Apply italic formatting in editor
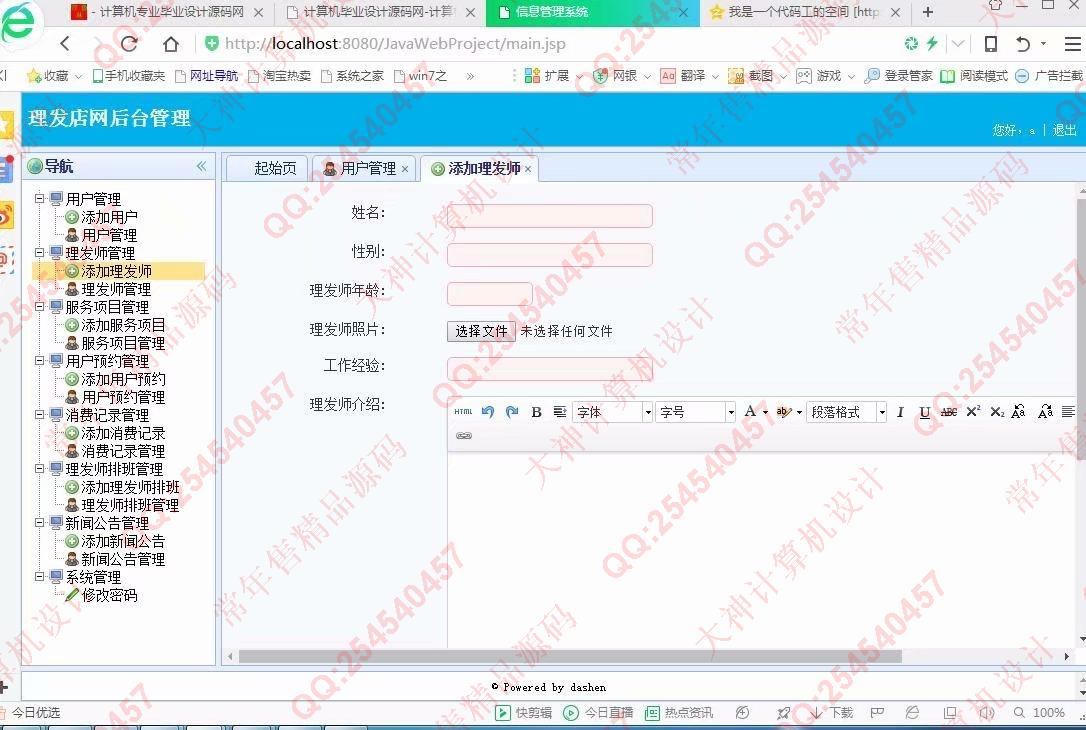Viewport: 1086px width, 730px height. click(900, 412)
